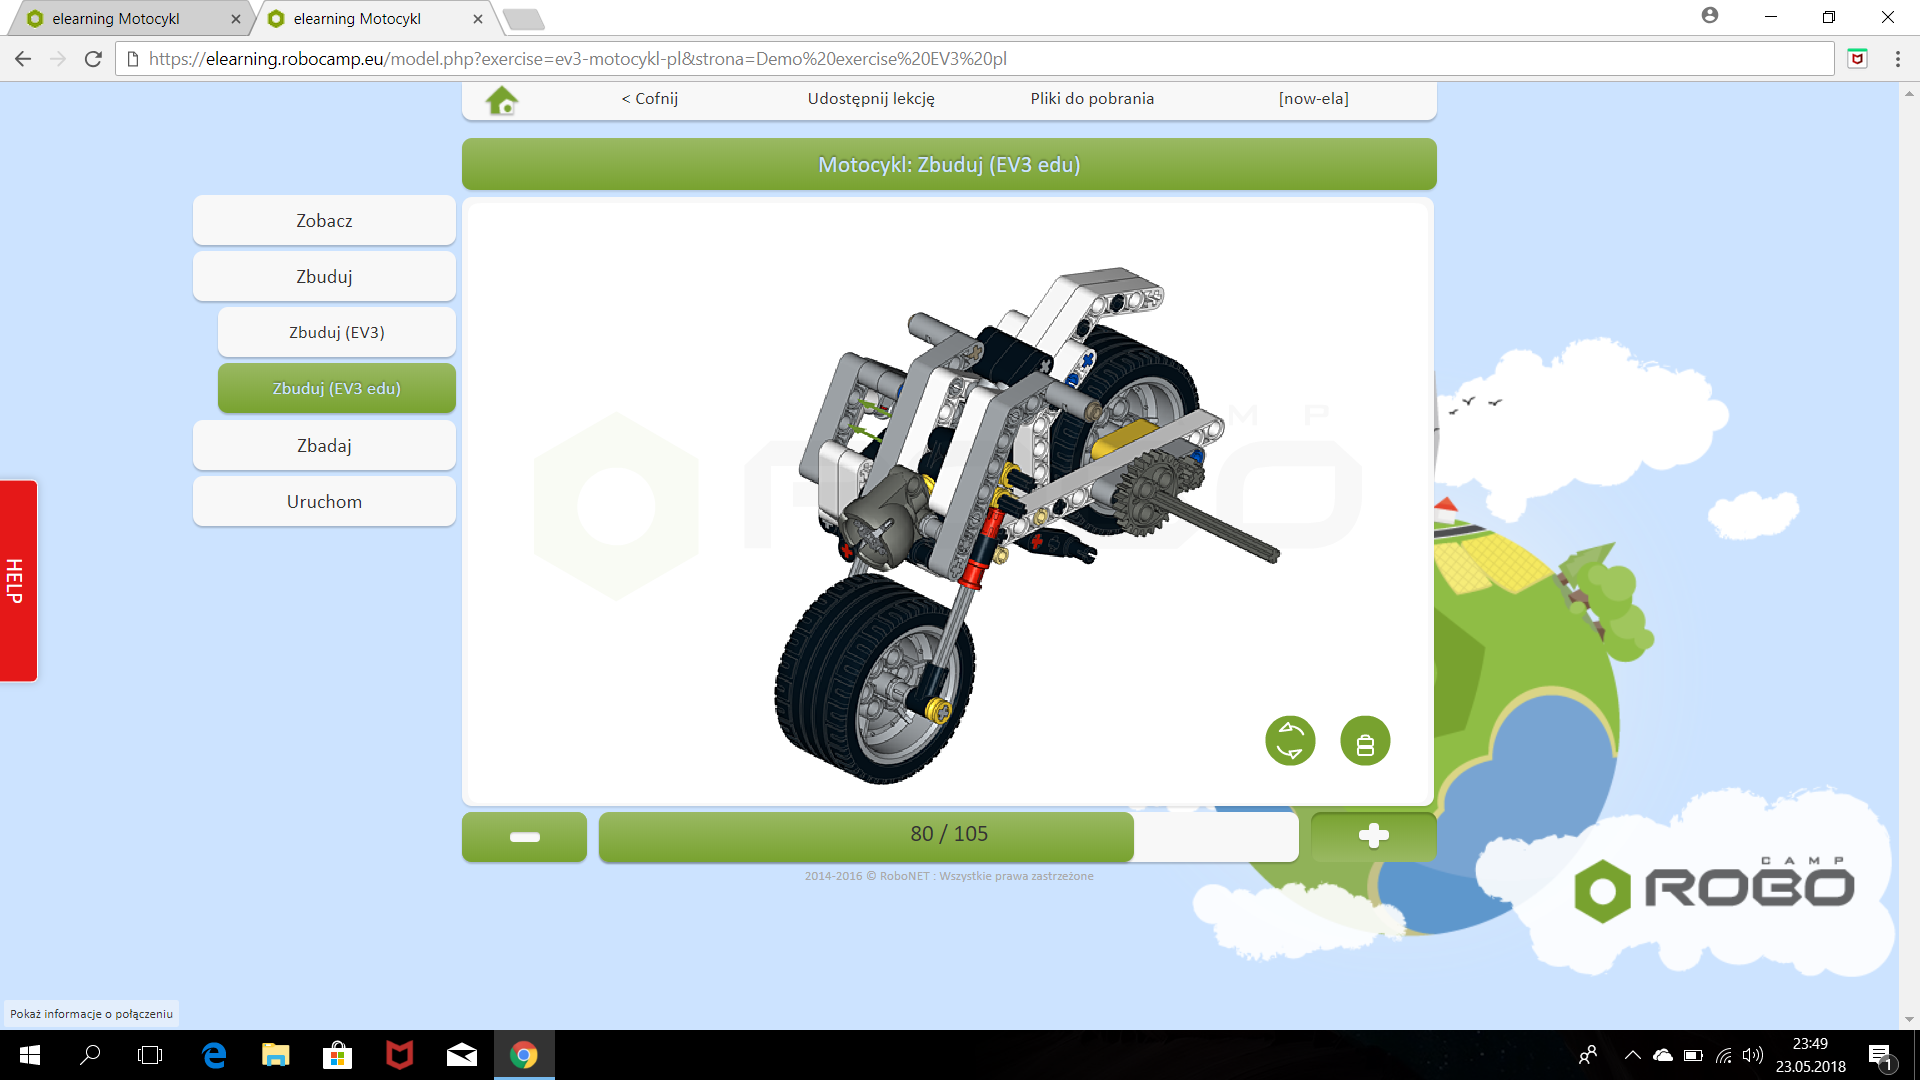
Task: Click the volume speaker tray icon
Action: [1753, 1055]
